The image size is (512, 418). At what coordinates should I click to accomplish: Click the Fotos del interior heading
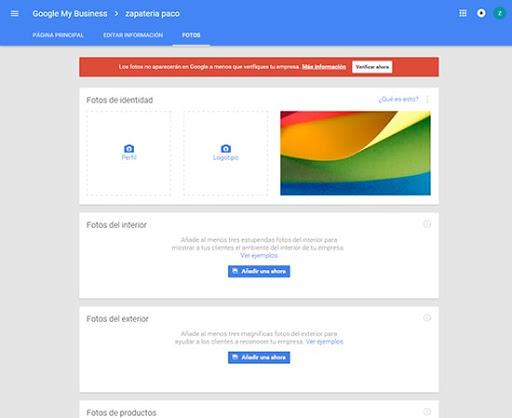point(117,225)
